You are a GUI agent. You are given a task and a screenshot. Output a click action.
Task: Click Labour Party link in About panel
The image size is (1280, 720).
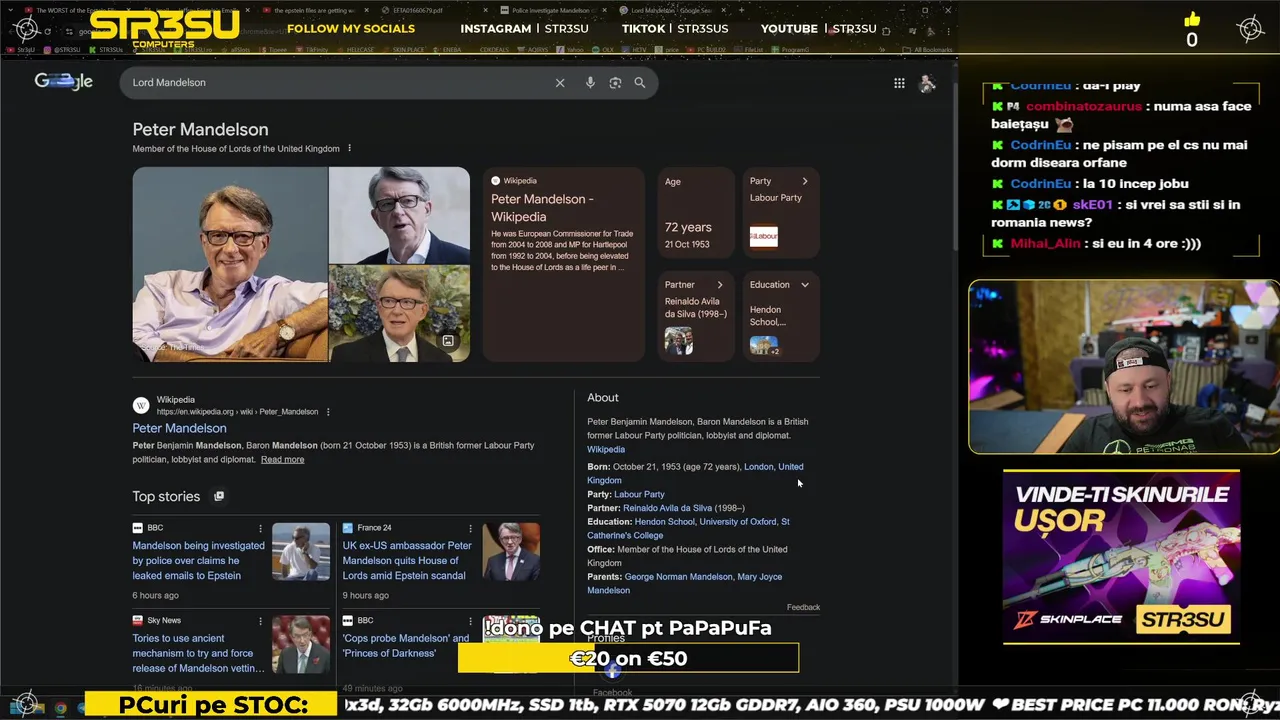(x=639, y=494)
